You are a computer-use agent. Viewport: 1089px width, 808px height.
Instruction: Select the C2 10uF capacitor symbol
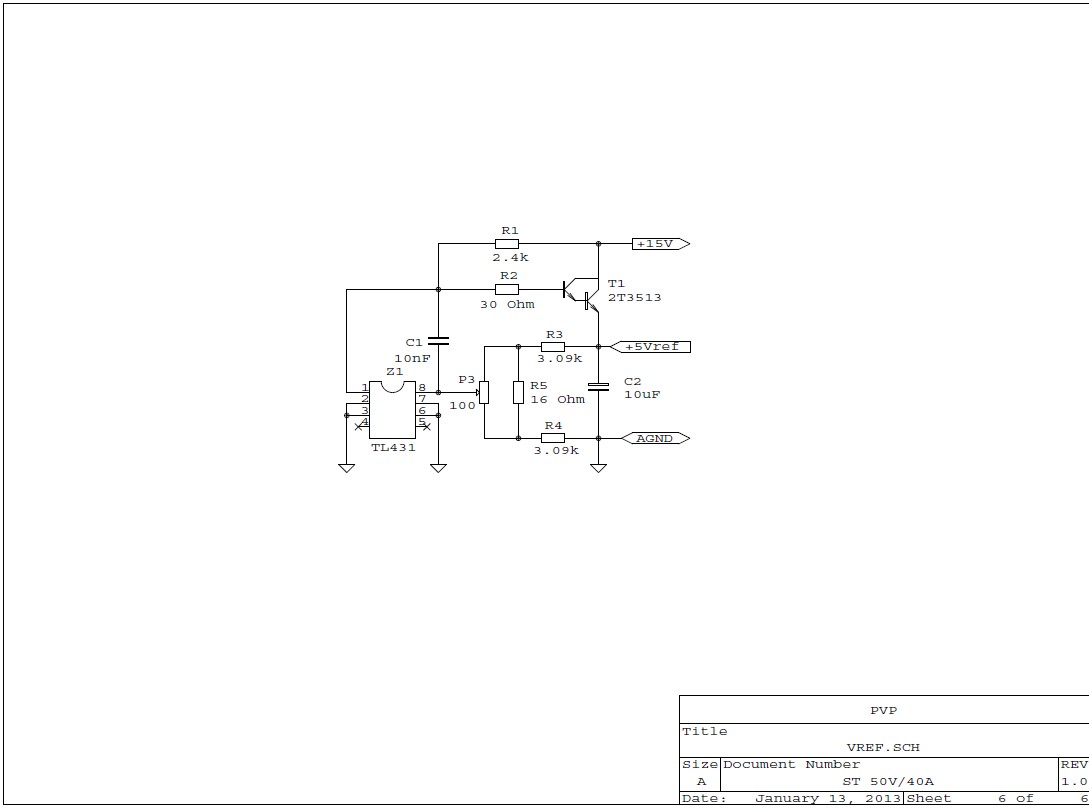coord(598,387)
